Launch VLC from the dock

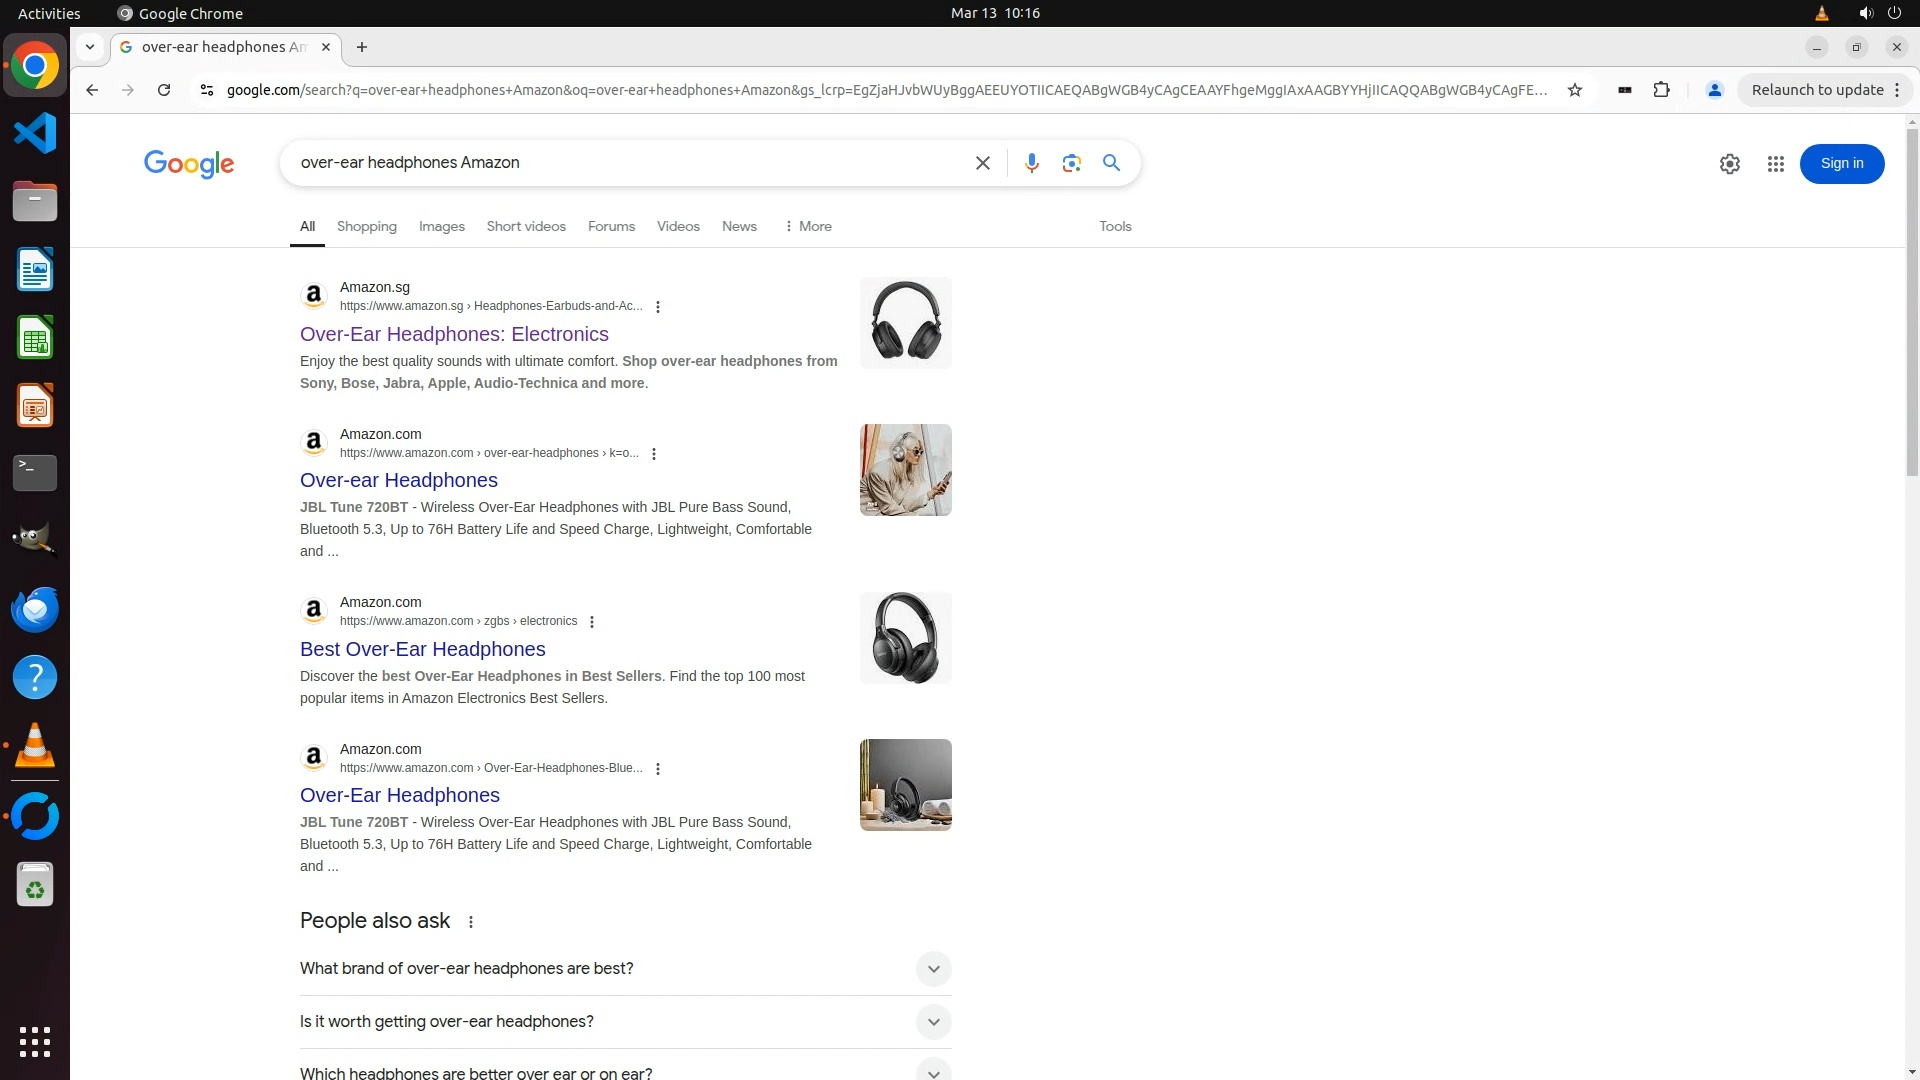[x=35, y=746]
